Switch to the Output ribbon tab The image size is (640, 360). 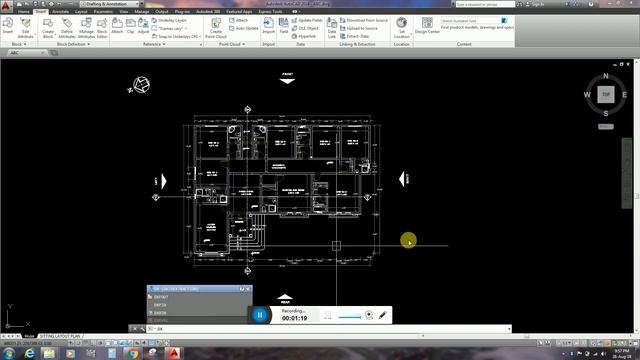pyautogui.click(x=162, y=11)
